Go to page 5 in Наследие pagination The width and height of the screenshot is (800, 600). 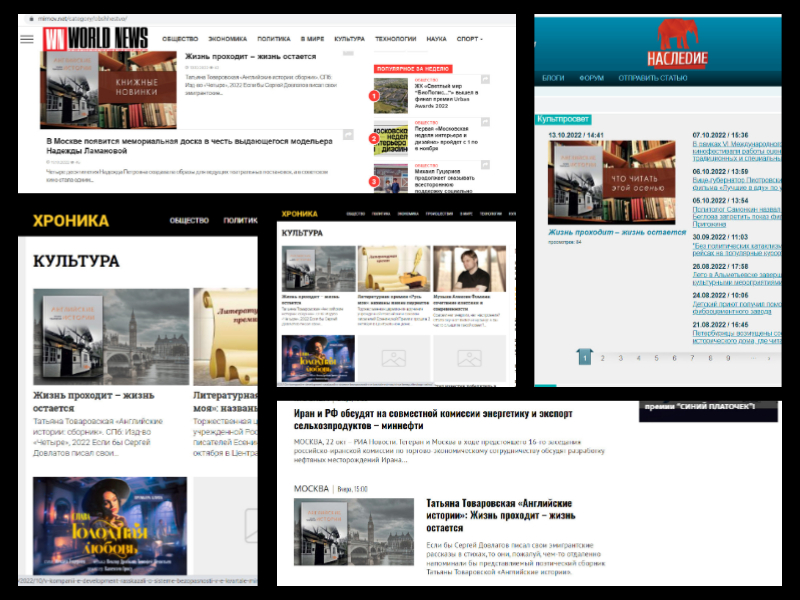click(656, 358)
